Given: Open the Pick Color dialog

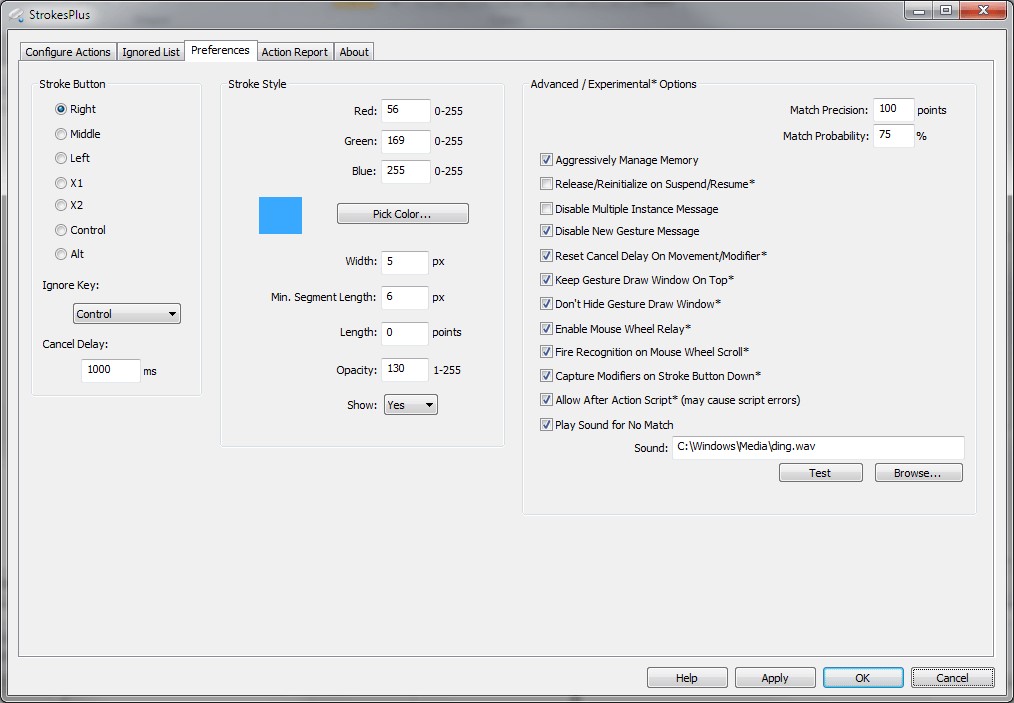Looking at the screenshot, I should coord(402,214).
